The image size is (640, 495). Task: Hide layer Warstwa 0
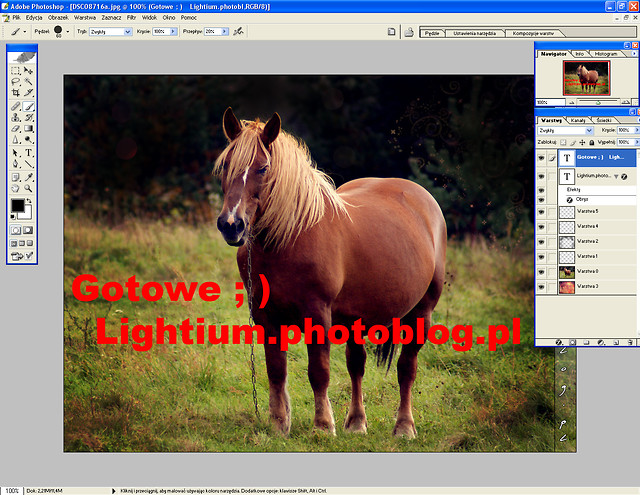(x=541, y=272)
